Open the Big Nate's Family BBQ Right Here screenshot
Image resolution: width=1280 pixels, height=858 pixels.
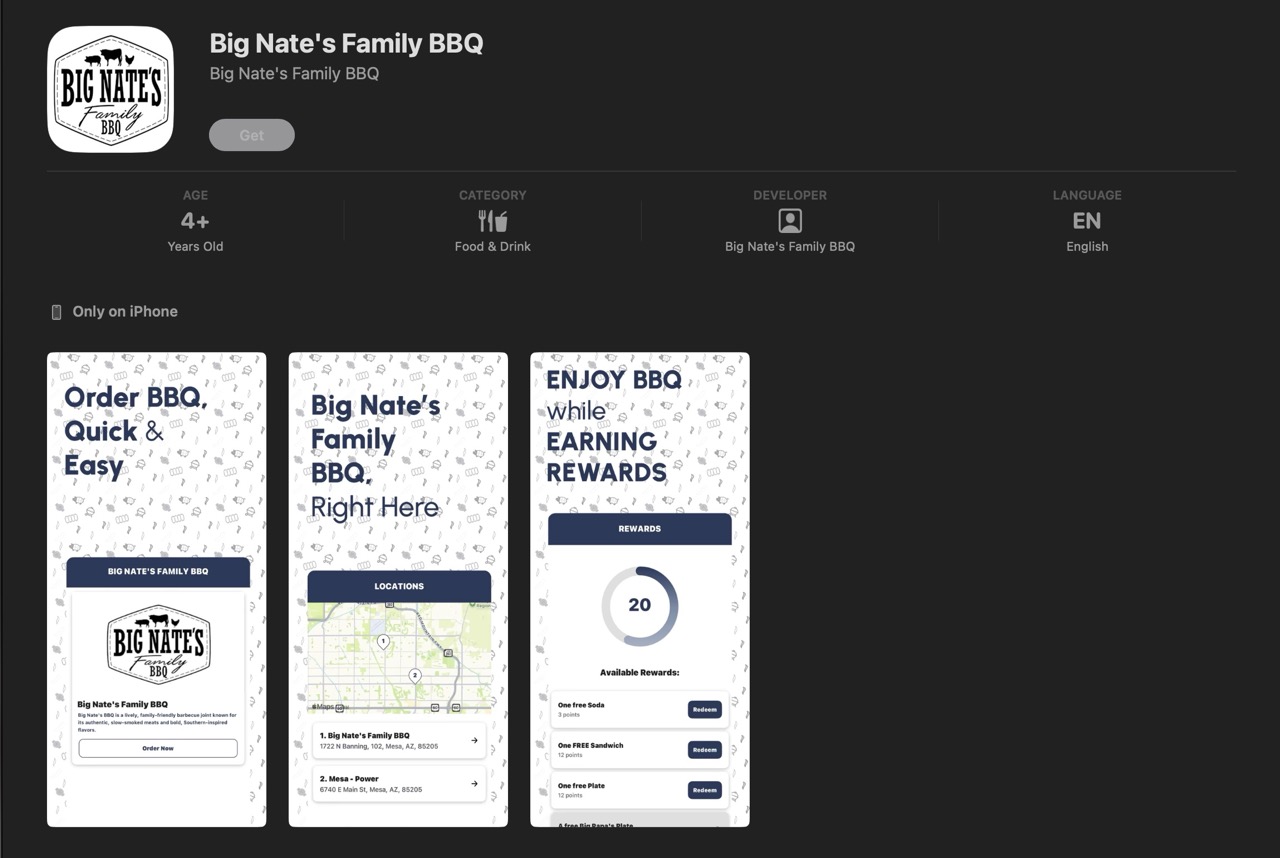(398, 589)
